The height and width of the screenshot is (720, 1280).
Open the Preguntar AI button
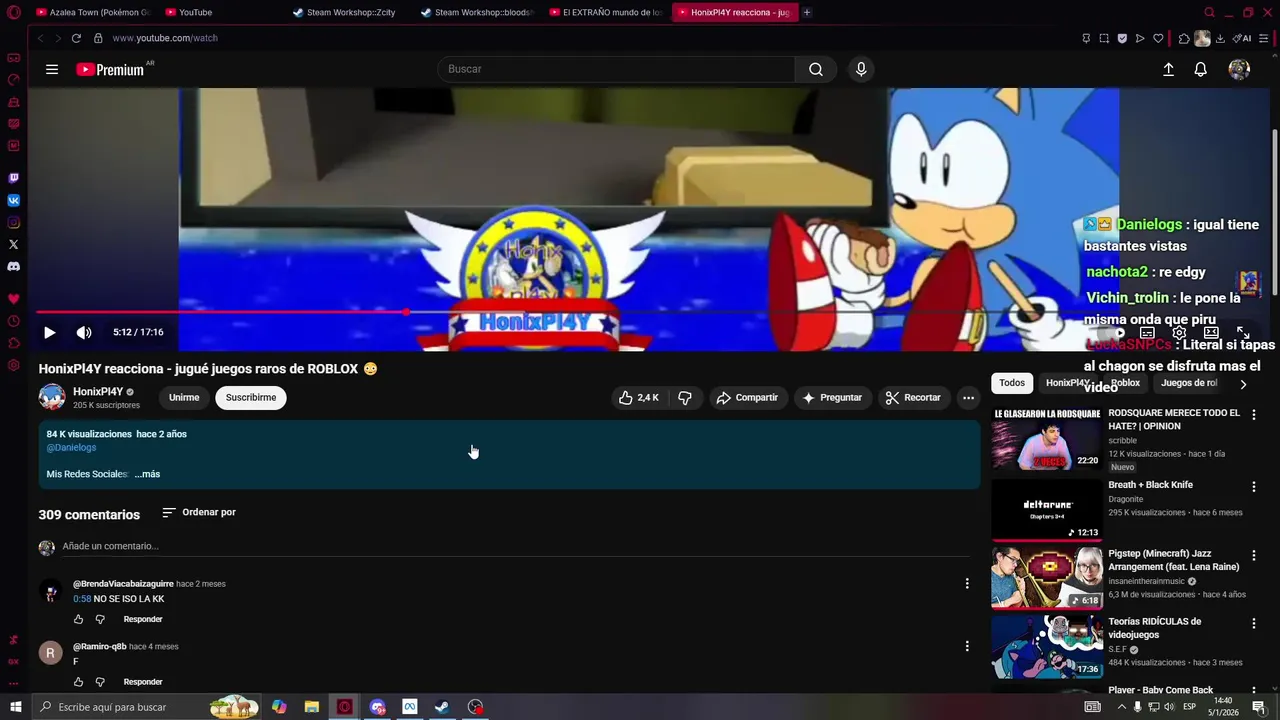coord(832,397)
